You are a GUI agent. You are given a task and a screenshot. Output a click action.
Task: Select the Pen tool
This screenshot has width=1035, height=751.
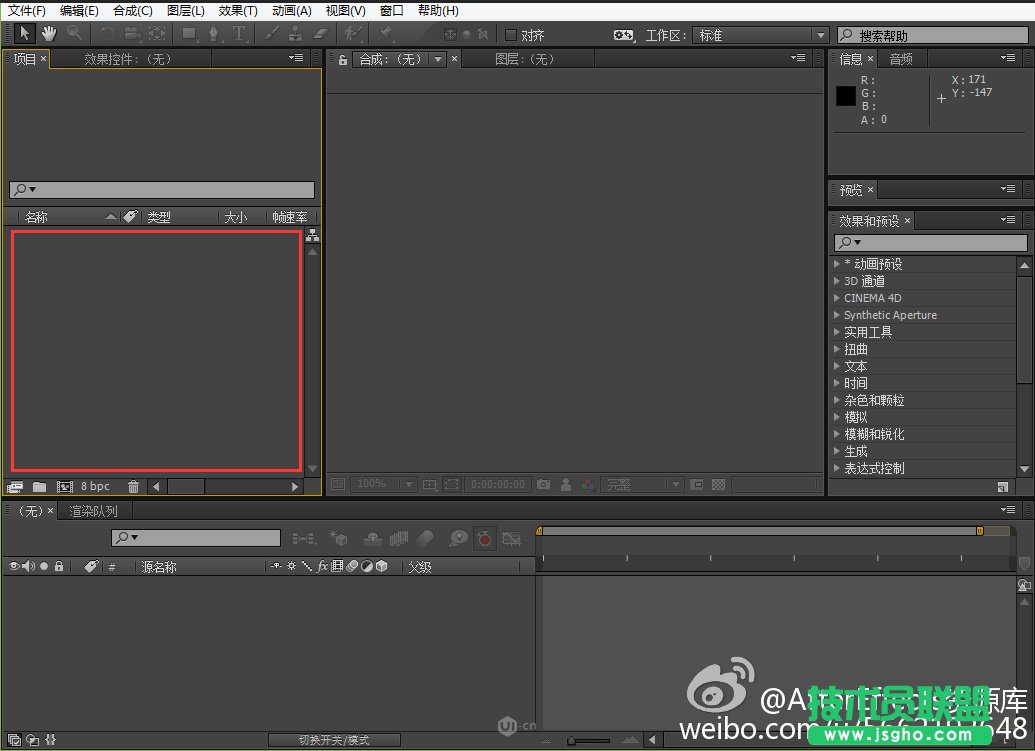(213, 33)
